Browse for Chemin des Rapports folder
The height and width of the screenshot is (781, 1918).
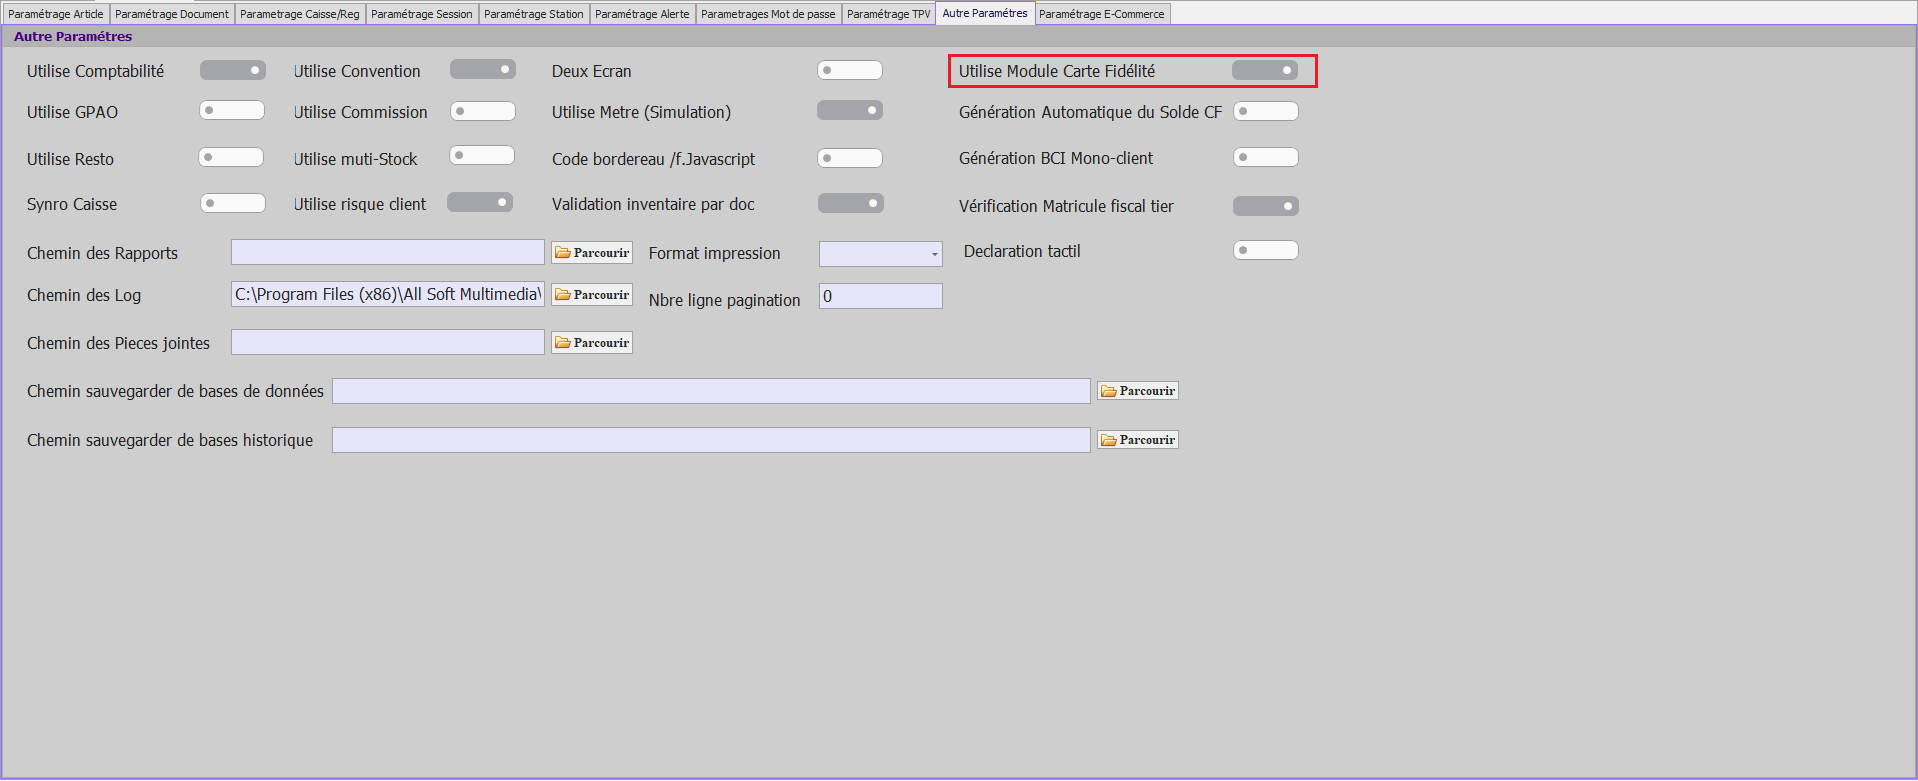click(x=592, y=253)
